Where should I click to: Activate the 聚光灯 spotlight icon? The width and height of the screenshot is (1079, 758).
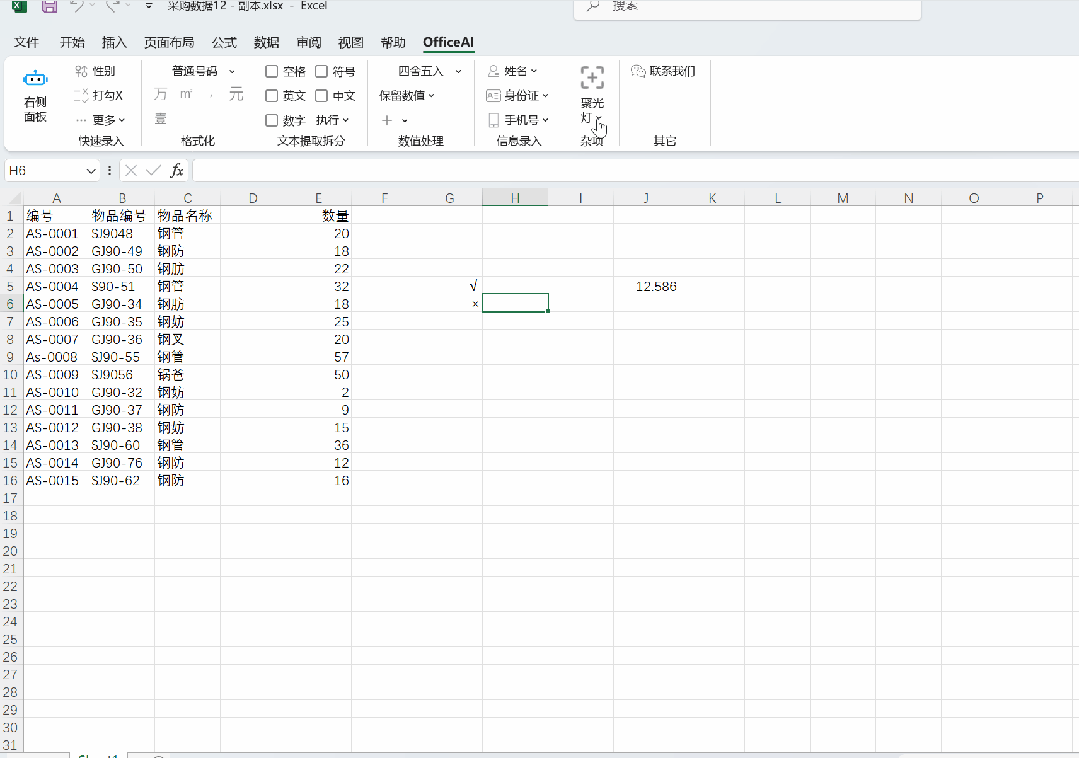[x=592, y=78]
